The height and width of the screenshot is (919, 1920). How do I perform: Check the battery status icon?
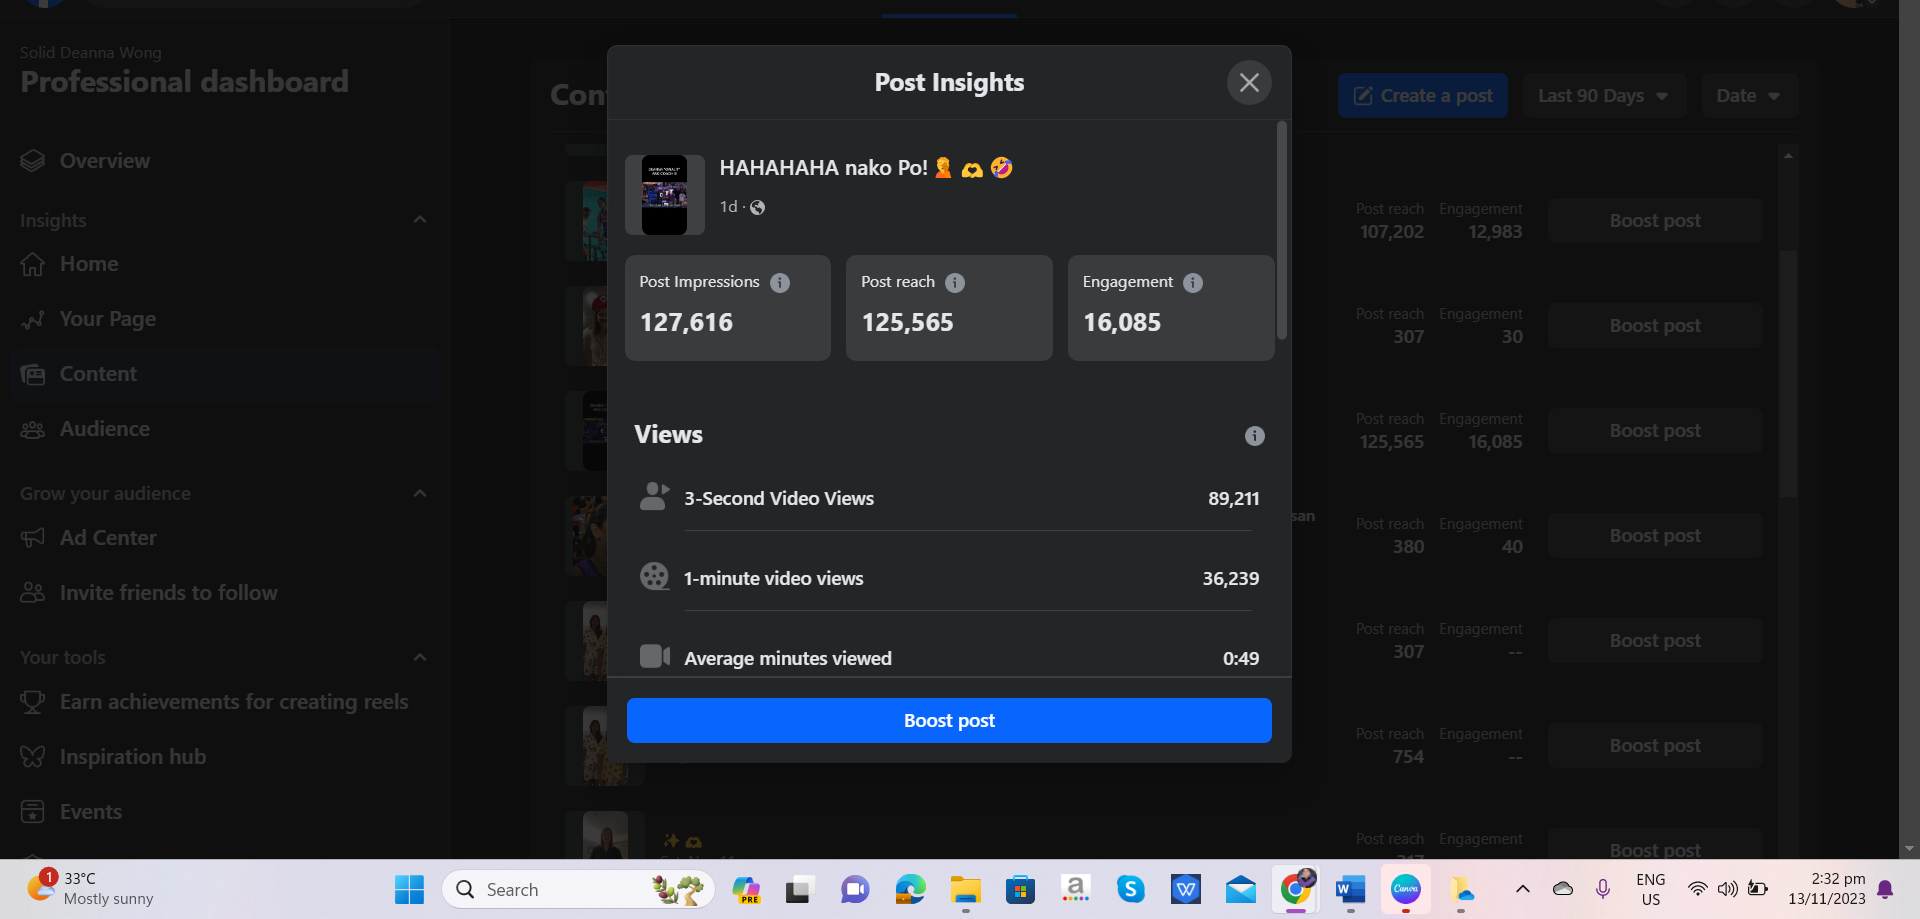pyautogui.click(x=1758, y=889)
